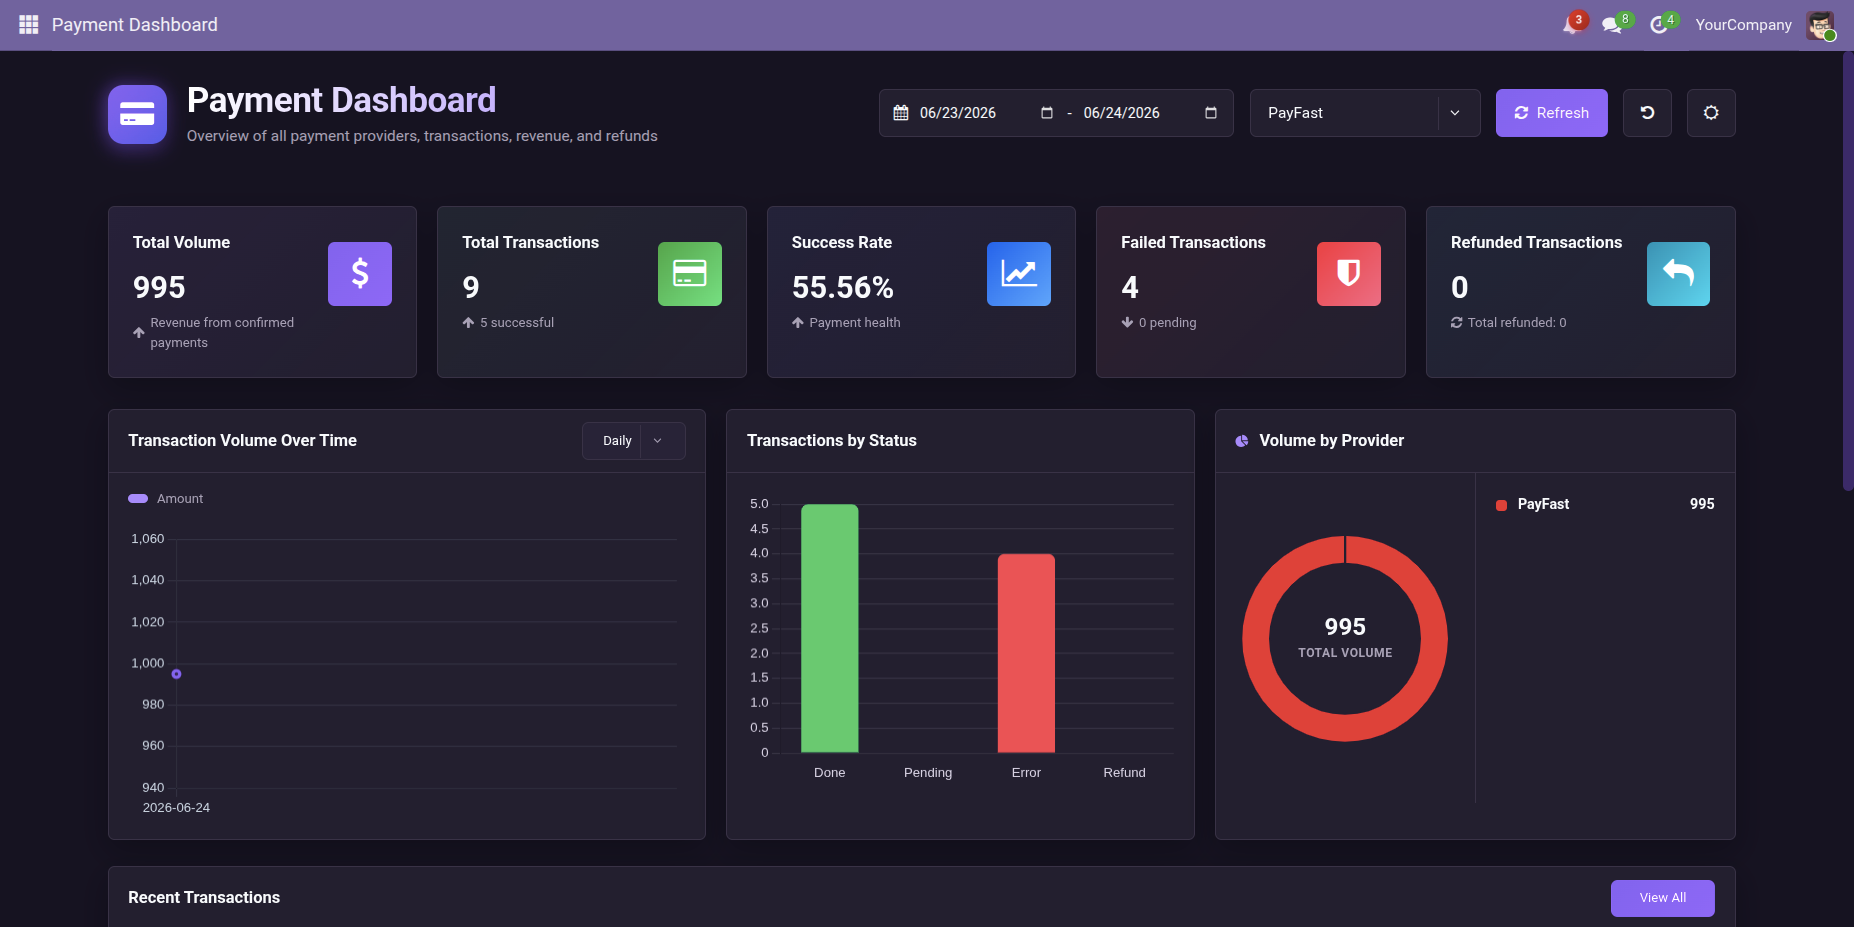Click the Total Volume dollar icon
1854x927 pixels.
360,274
